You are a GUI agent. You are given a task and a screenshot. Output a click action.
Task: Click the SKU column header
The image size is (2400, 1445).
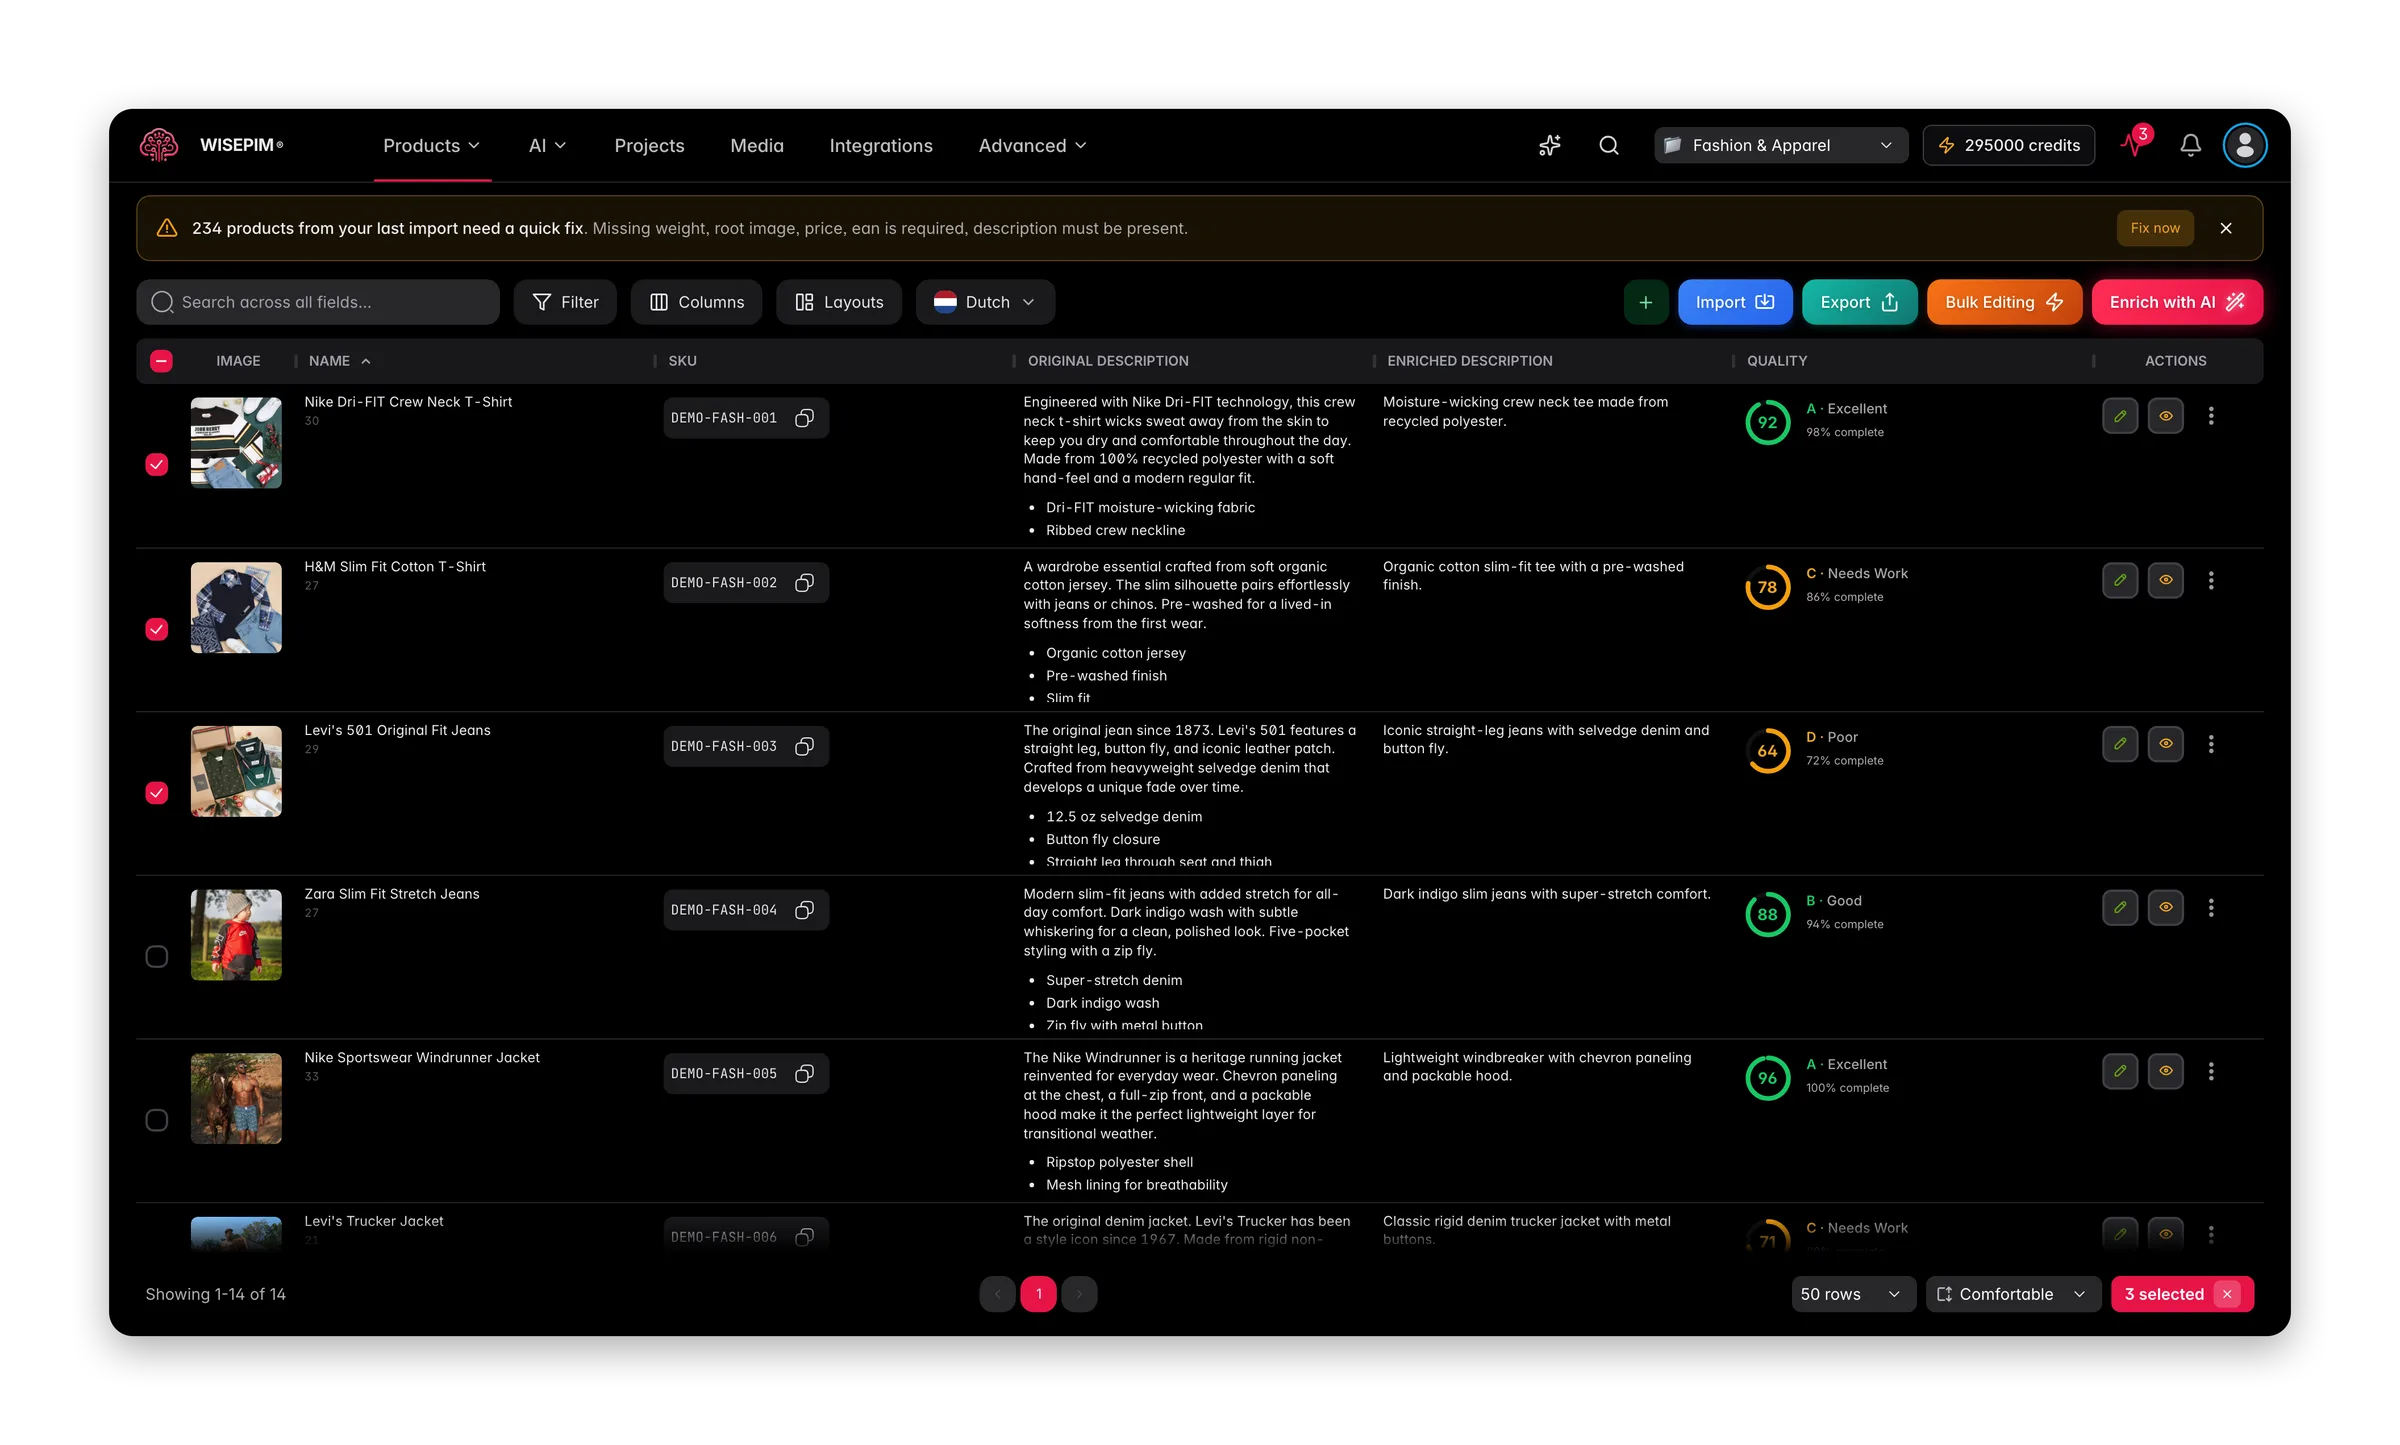682,361
